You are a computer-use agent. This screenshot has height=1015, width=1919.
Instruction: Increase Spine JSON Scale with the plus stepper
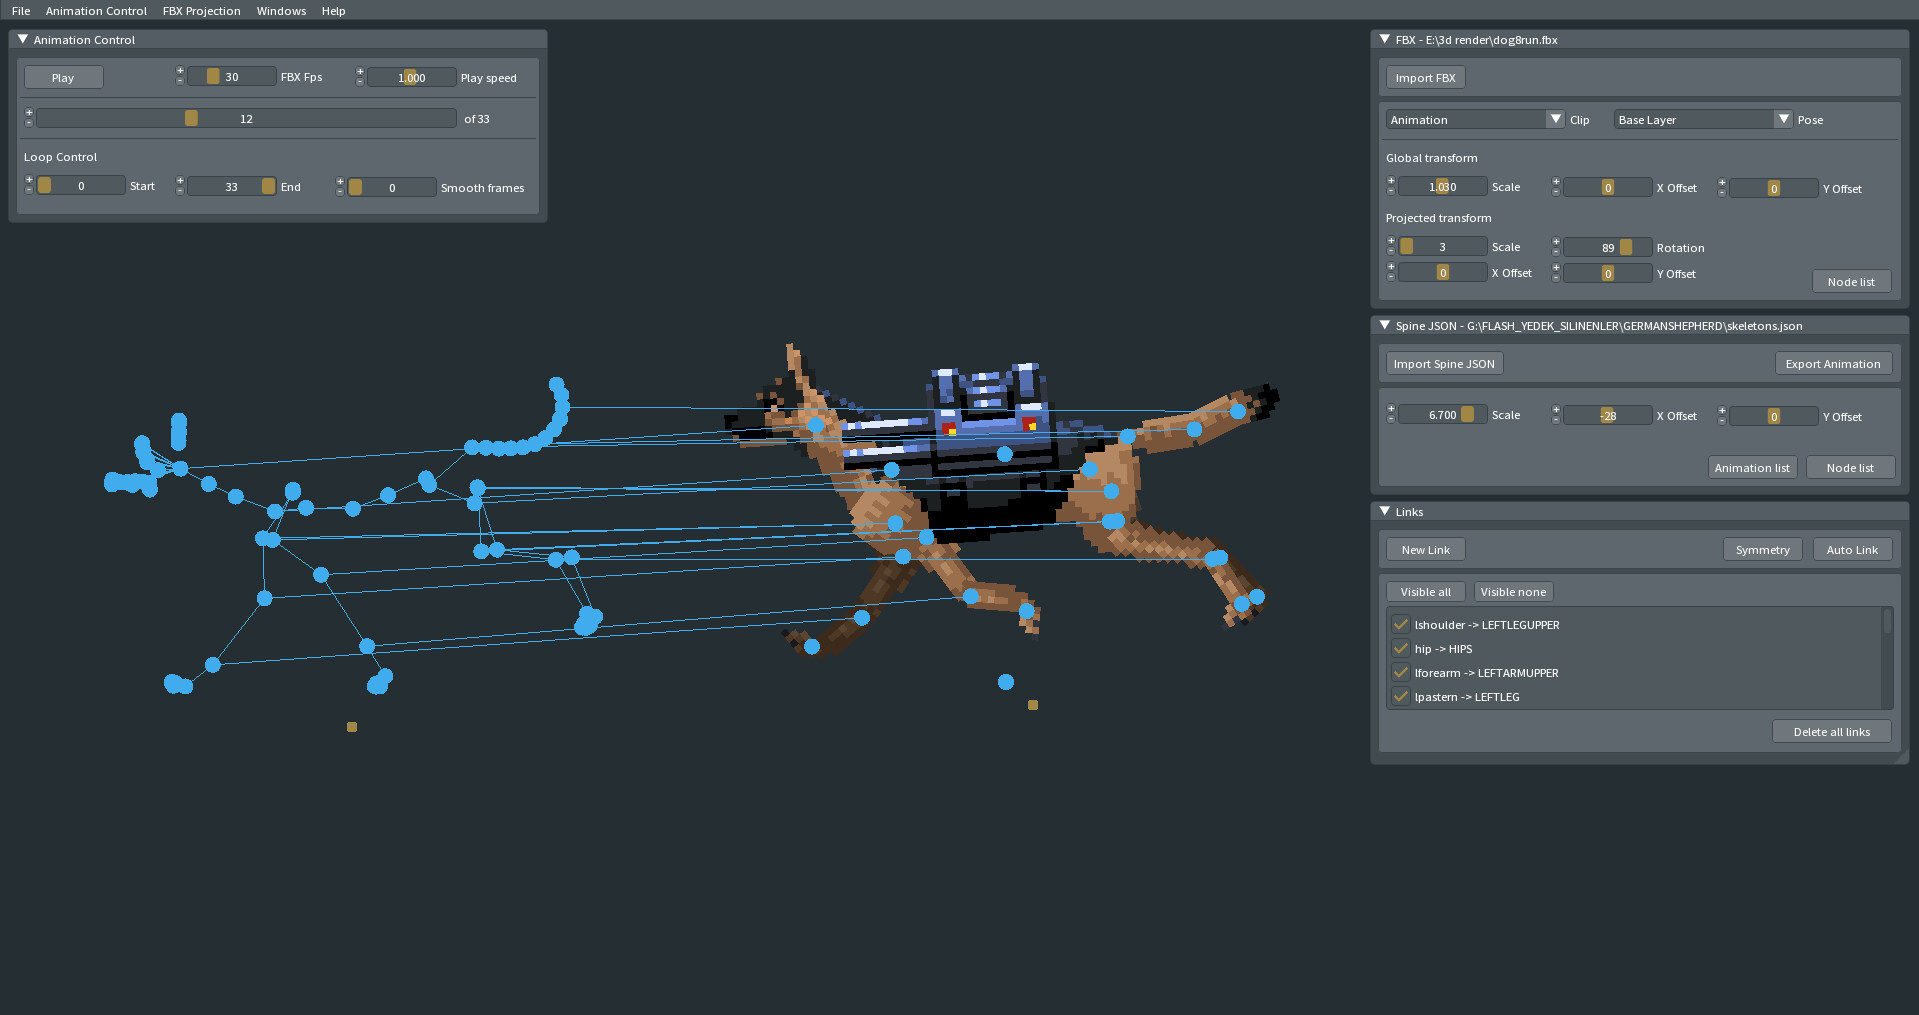coord(1391,408)
